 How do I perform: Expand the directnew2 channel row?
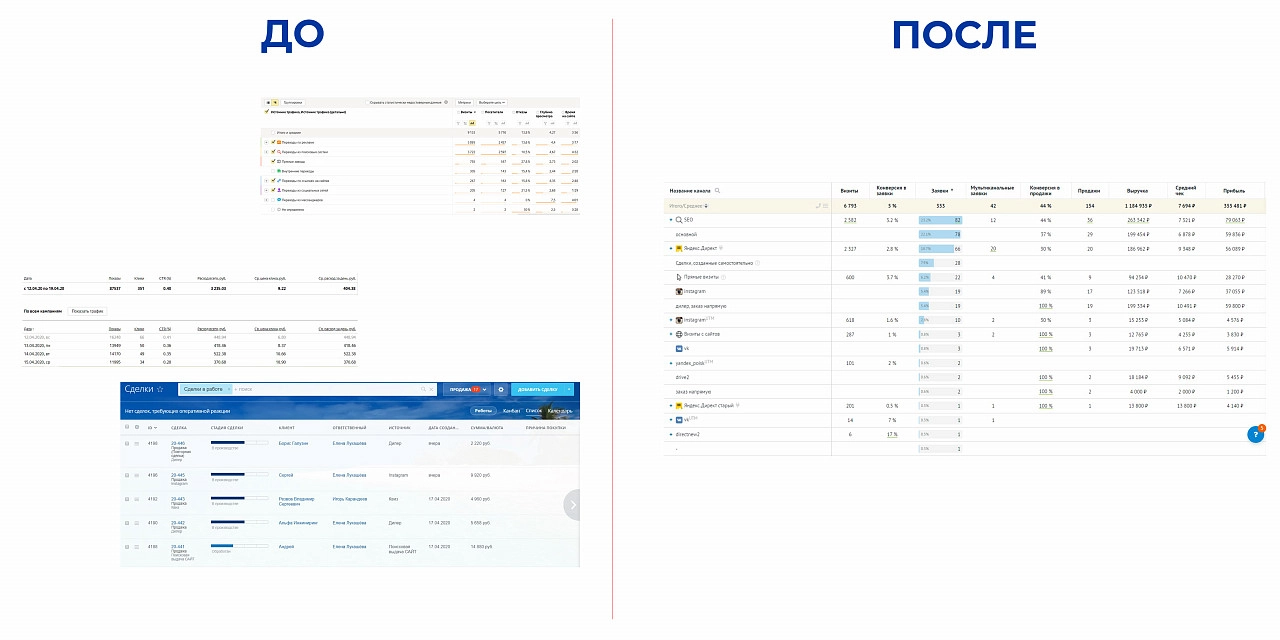click(671, 434)
